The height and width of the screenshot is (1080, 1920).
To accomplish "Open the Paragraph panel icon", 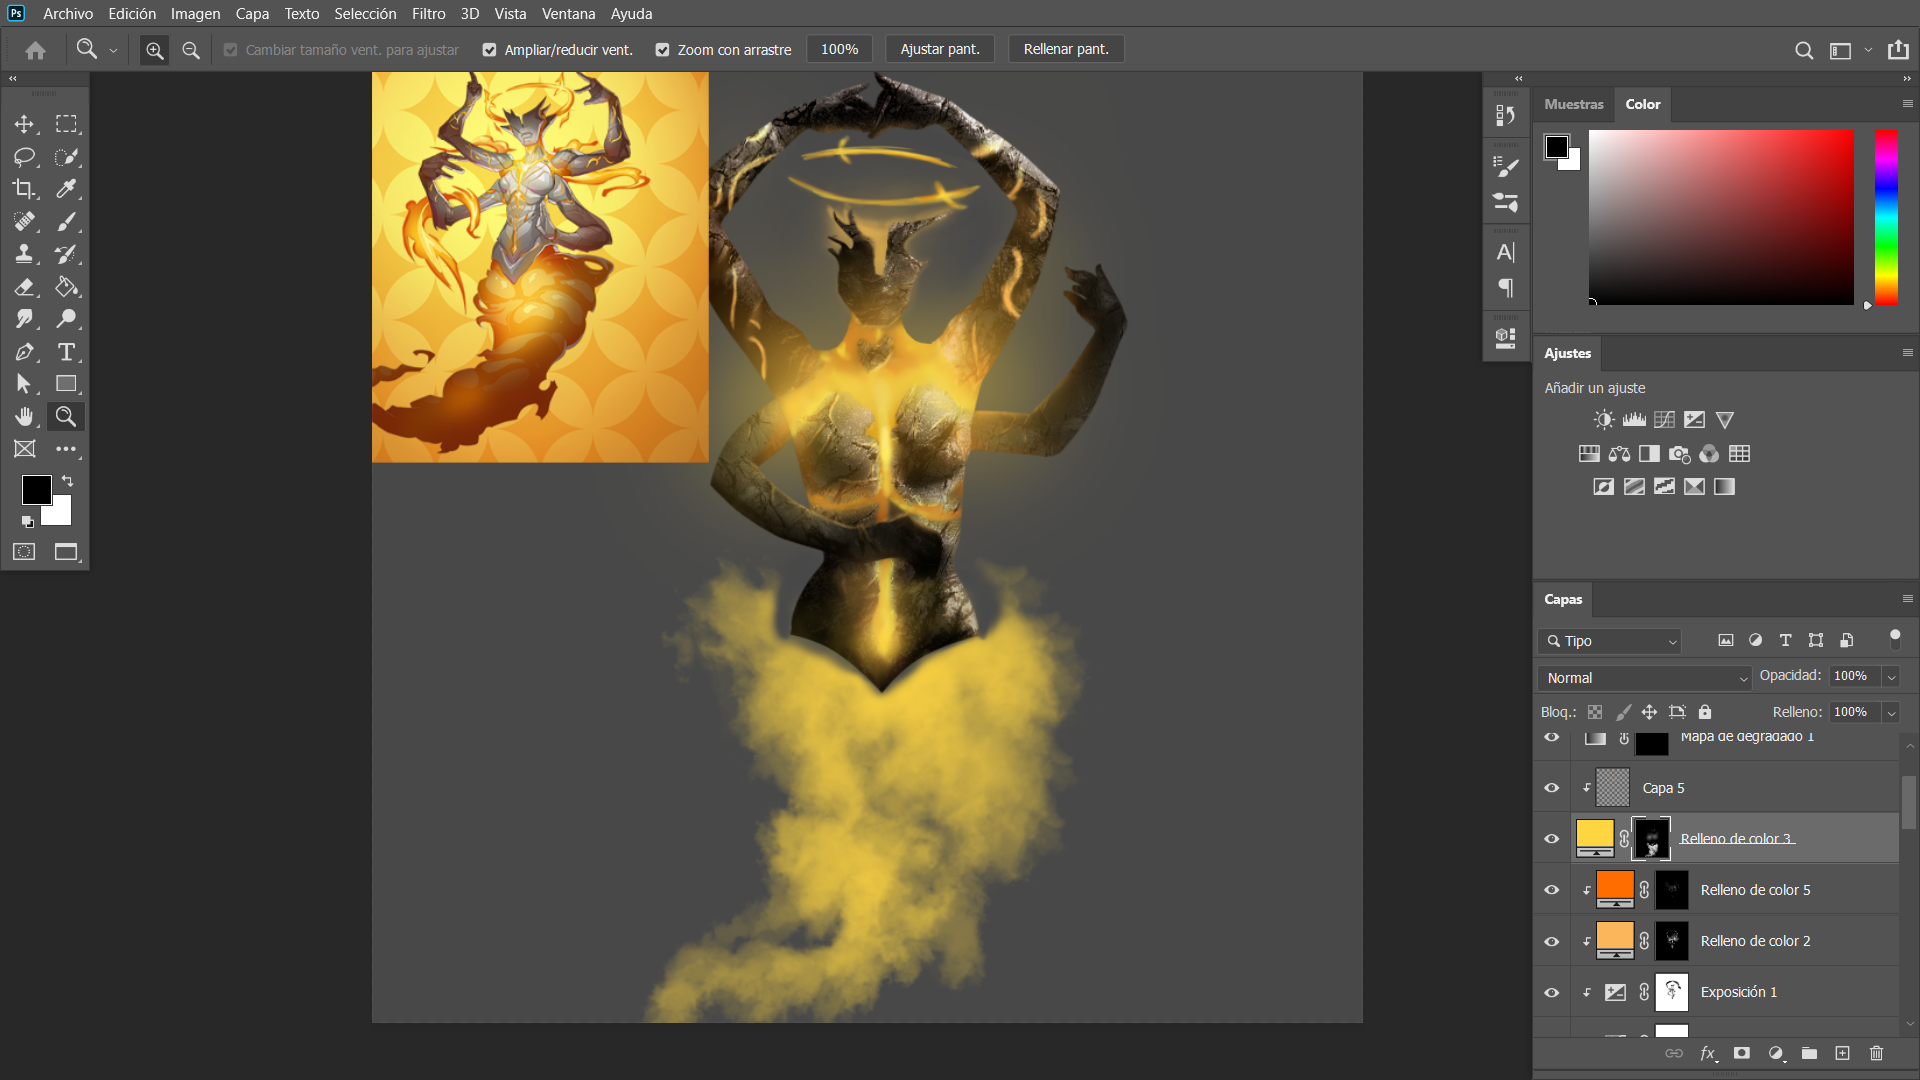I will (1506, 289).
